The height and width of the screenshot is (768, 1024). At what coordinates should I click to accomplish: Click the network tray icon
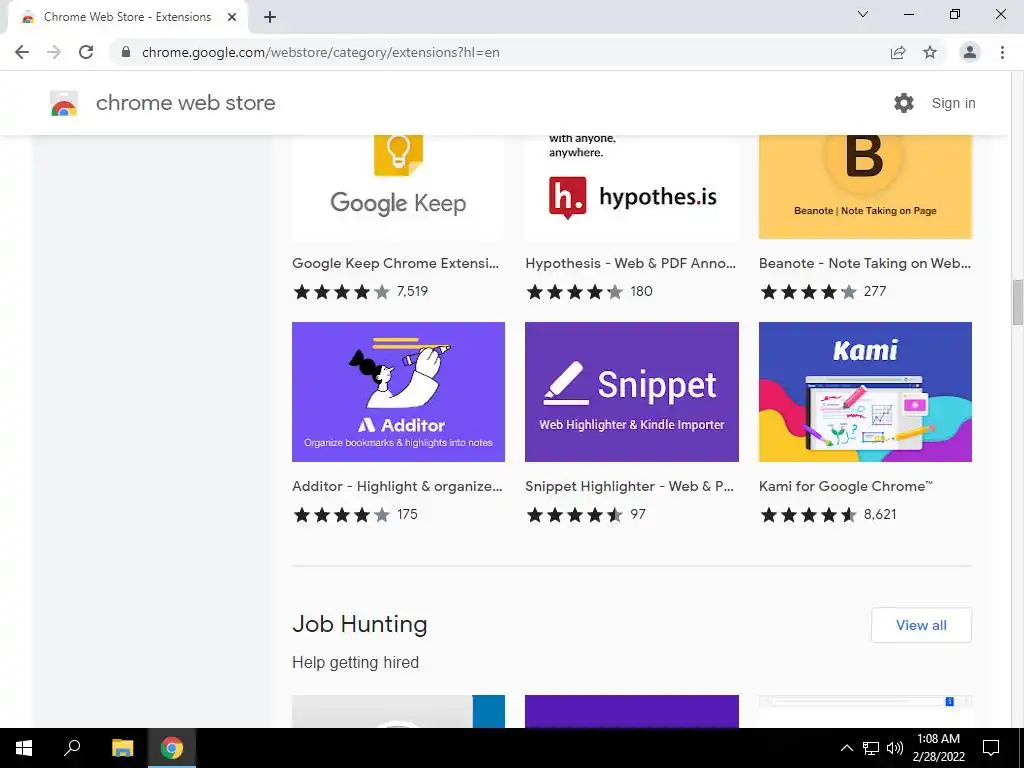pos(871,748)
